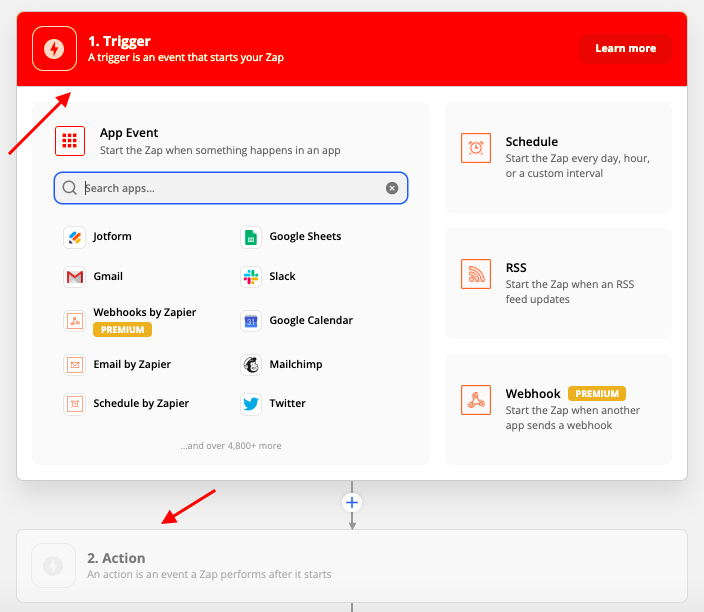
Task: Select the Twitter label
Action: [x=287, y=403]
